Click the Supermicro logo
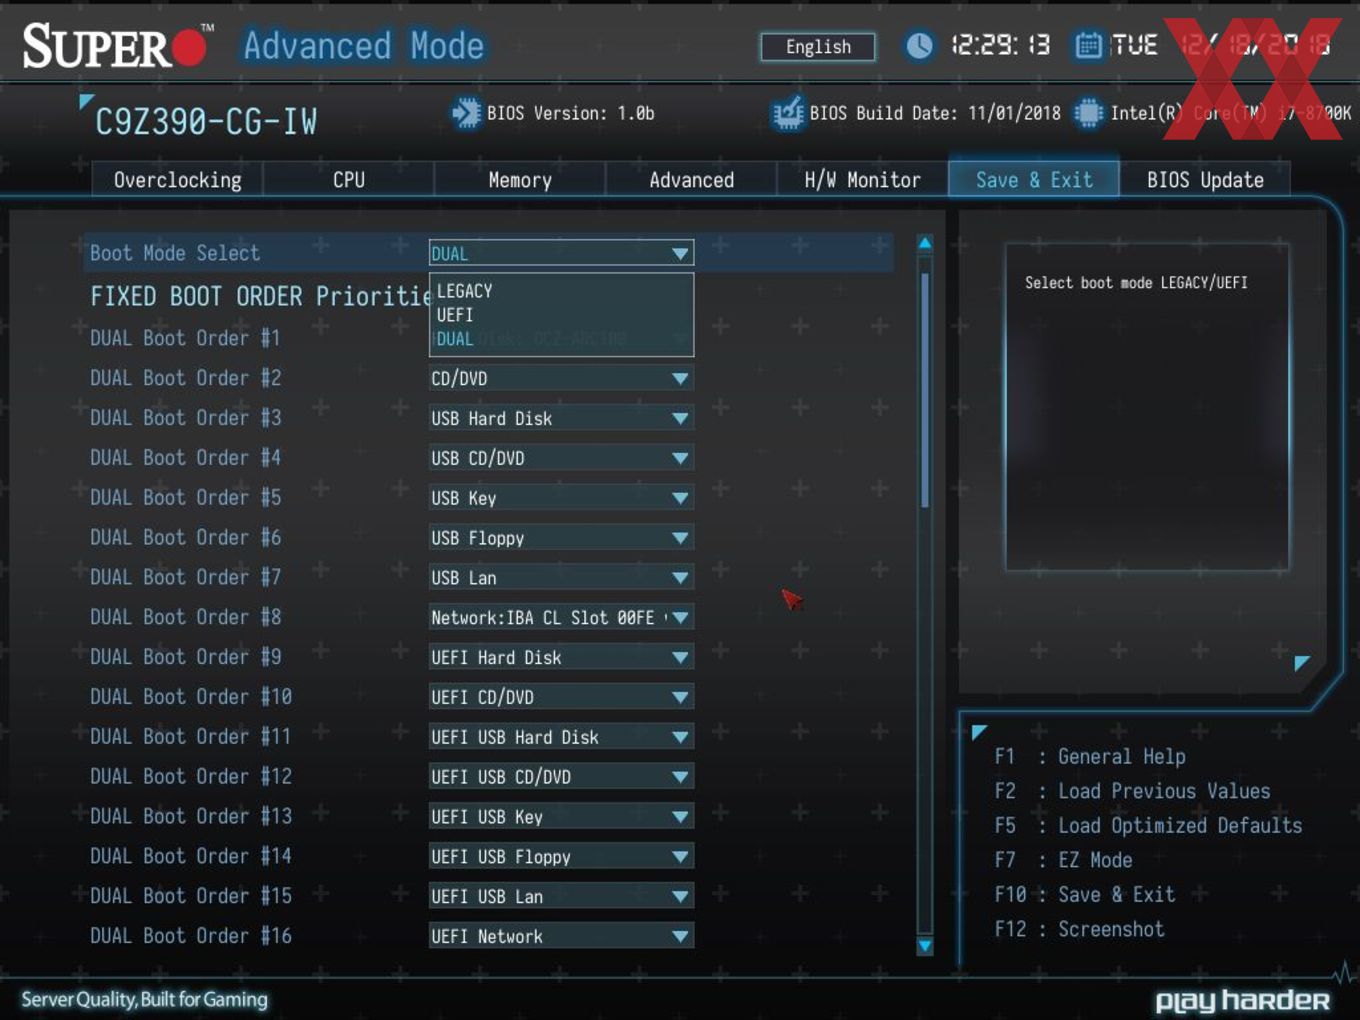The image size is (1360, 1020). (x=118, y=46)
